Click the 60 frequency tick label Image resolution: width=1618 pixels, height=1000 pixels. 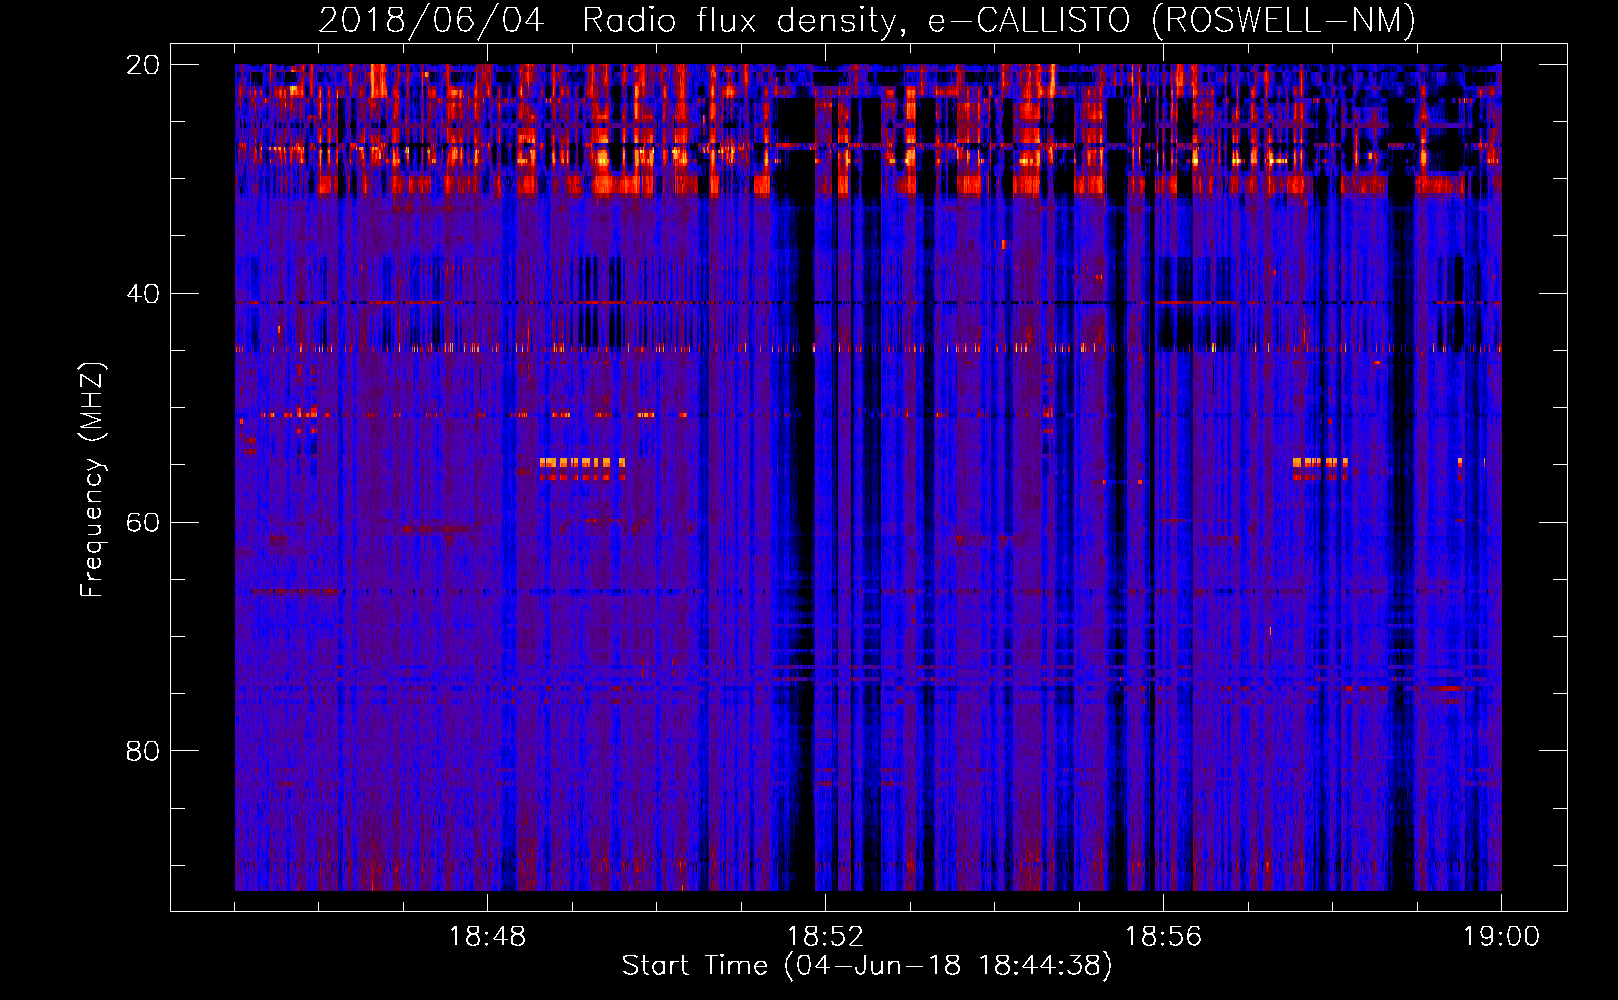pyautogui.click(x=143, y=523)
